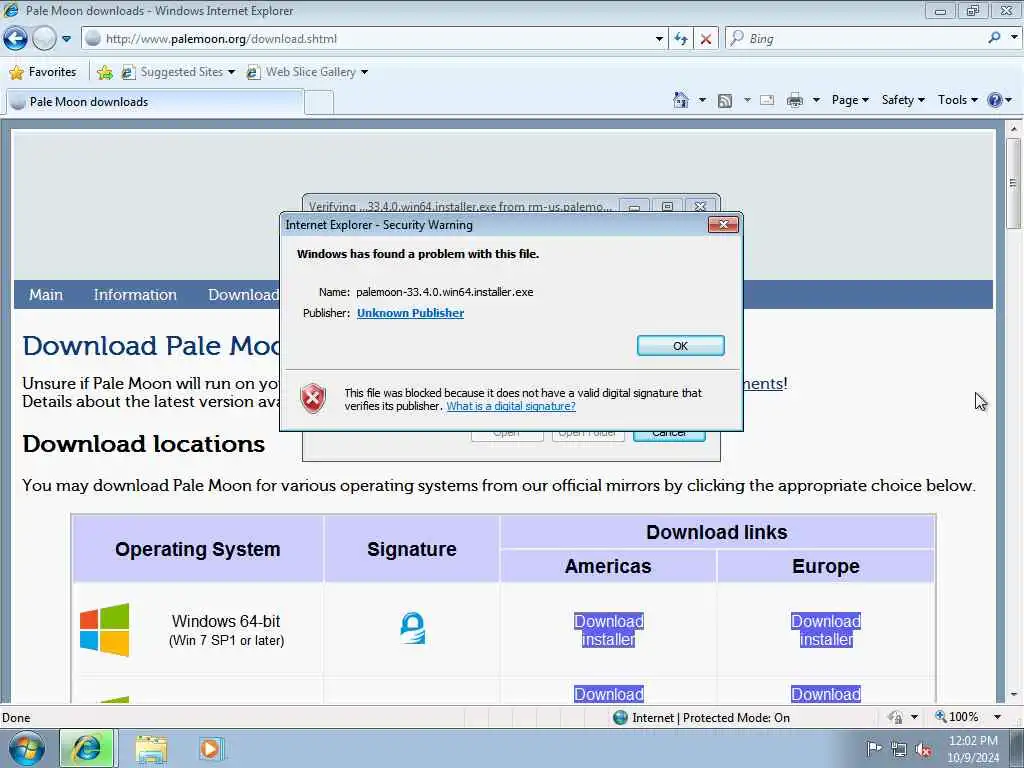Click the Internet zone globe icon
The width and height of the screenshot is (1024, 768).
(620, 717)
